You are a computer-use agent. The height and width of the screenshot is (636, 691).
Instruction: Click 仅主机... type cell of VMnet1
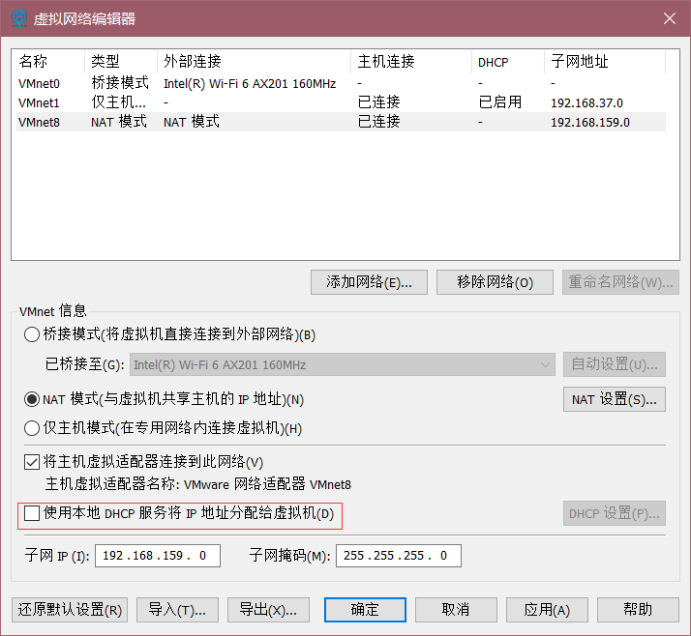point(118,103)
